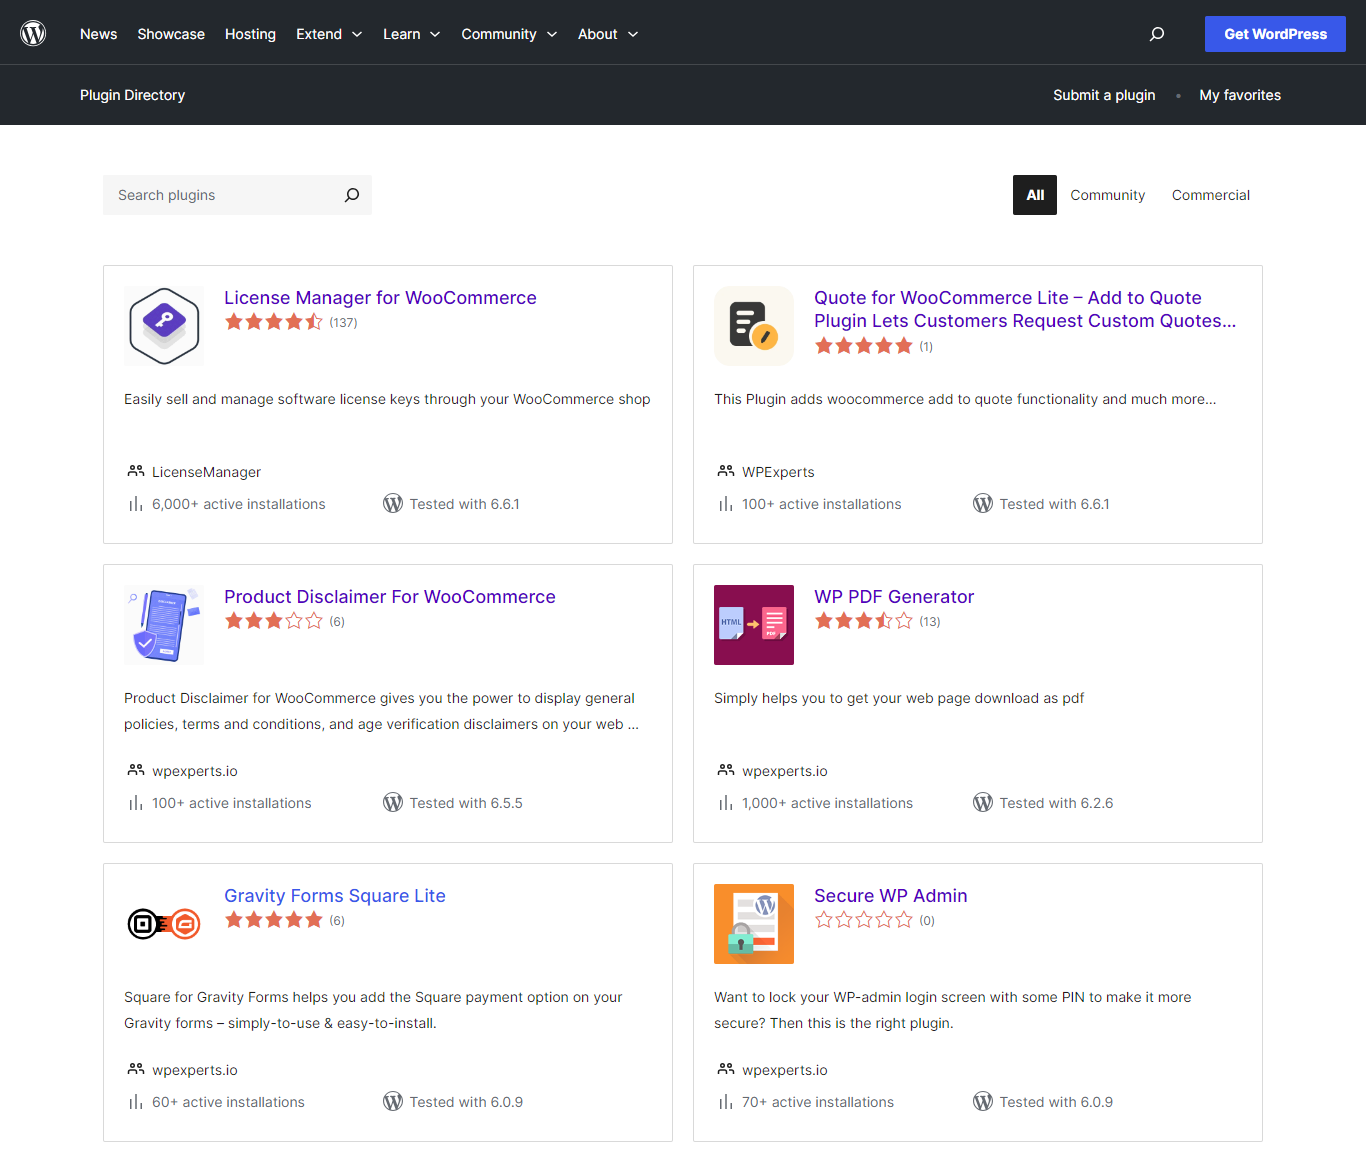Click Gravity Forms Square Lite star rating
The height and width of the screenshot is (1150, 1366).
[274, 920]
